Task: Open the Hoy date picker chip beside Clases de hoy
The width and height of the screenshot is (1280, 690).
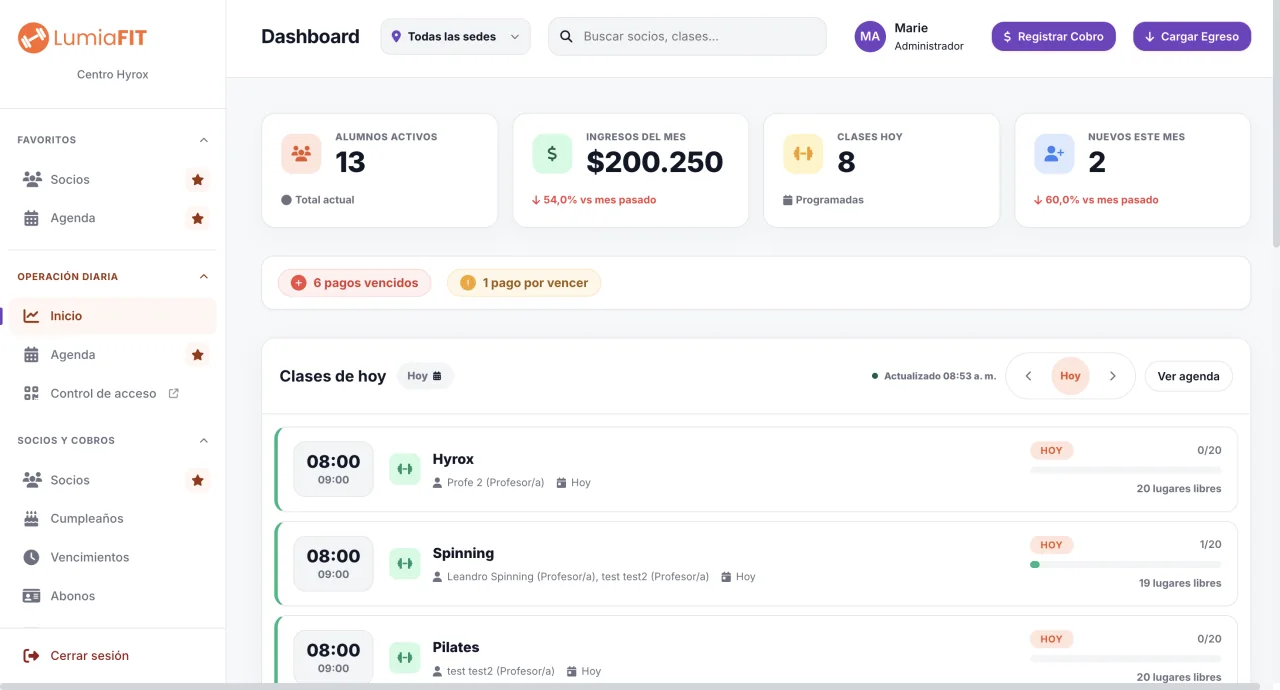Action: coord(425,376)
